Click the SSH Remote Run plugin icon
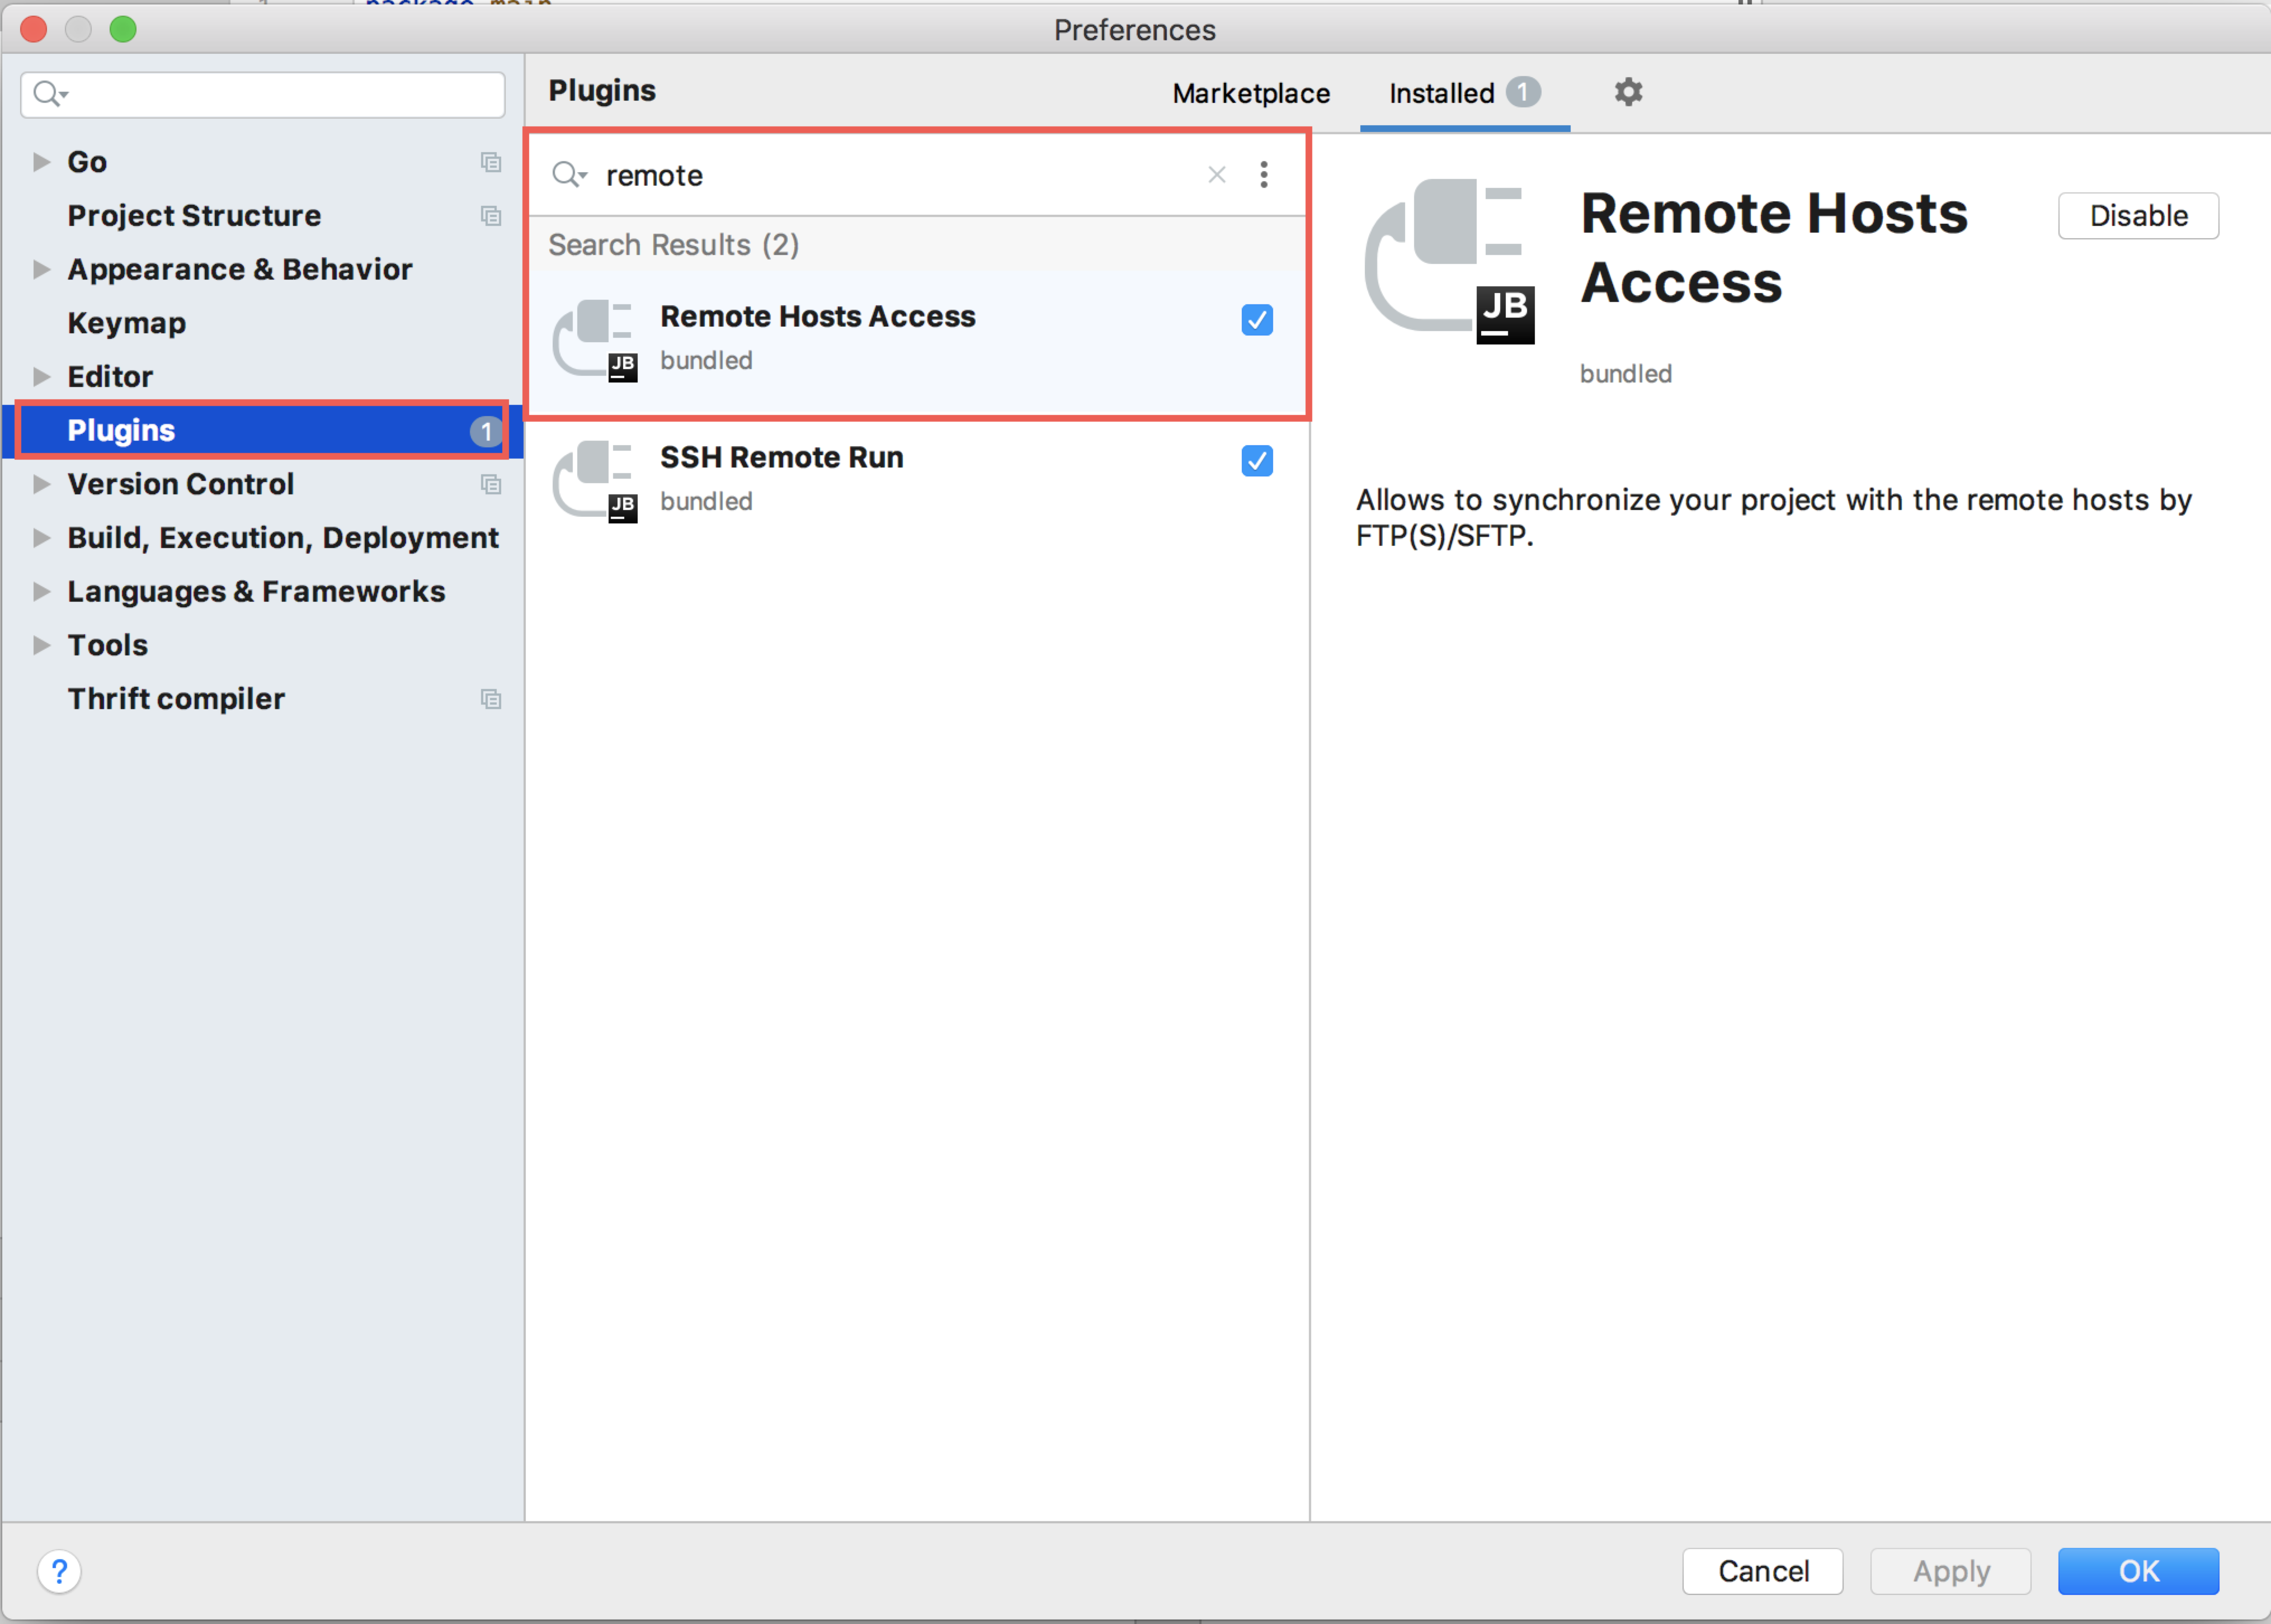2271x1624 pixels. coord(595,480)
